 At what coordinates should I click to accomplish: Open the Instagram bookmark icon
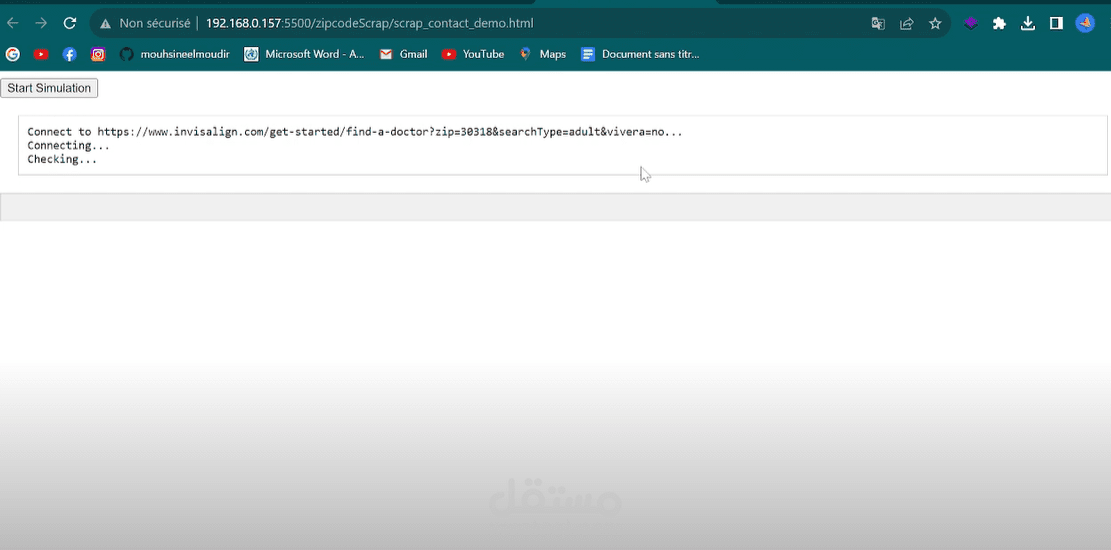(98, 54)
